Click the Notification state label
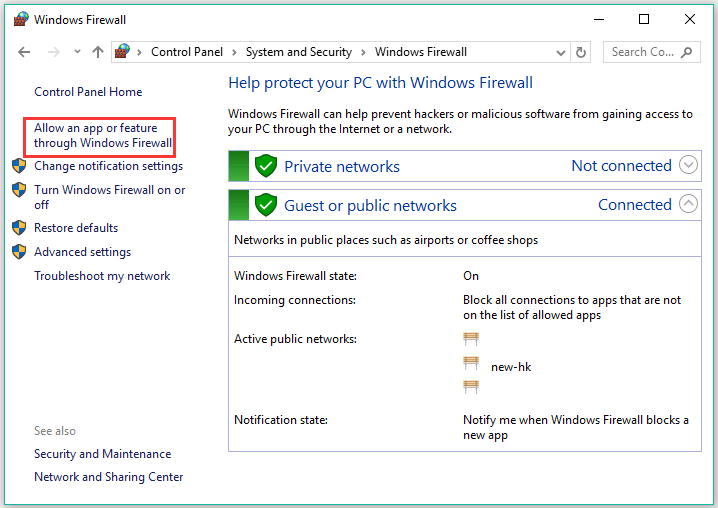The width and height of the screenshot is (718, 508). pos(281,420)
